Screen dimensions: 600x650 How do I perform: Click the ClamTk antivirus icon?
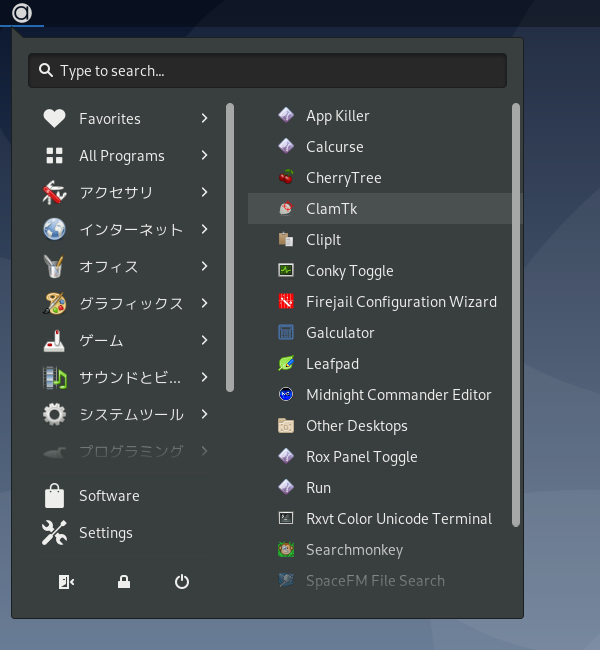pos(286,209)
